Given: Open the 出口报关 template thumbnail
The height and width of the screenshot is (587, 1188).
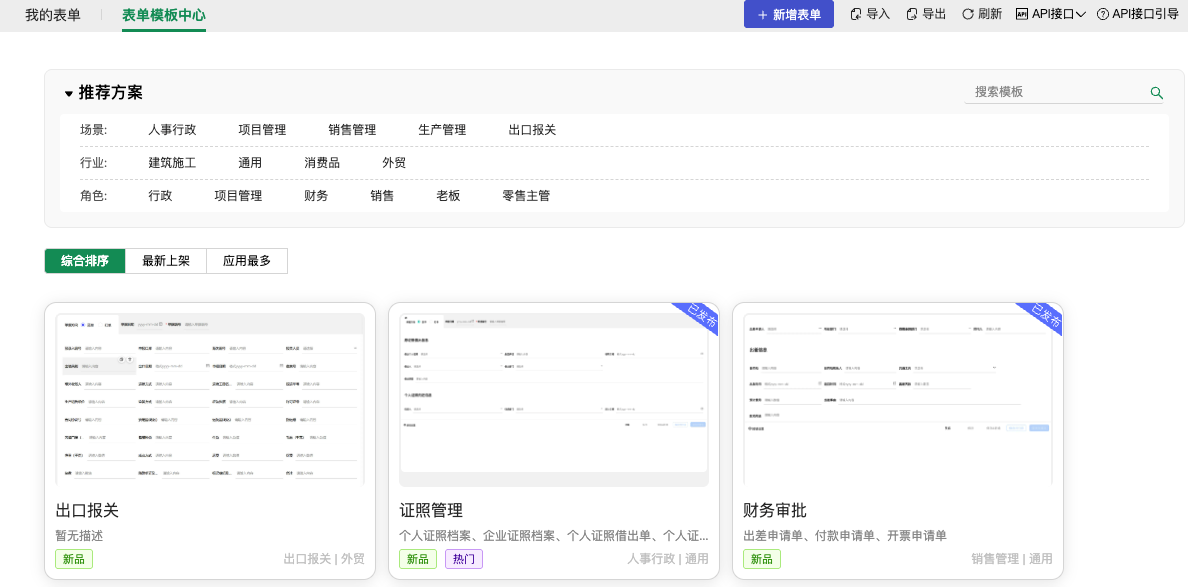Looking at the screenshot, I should 210,399.
